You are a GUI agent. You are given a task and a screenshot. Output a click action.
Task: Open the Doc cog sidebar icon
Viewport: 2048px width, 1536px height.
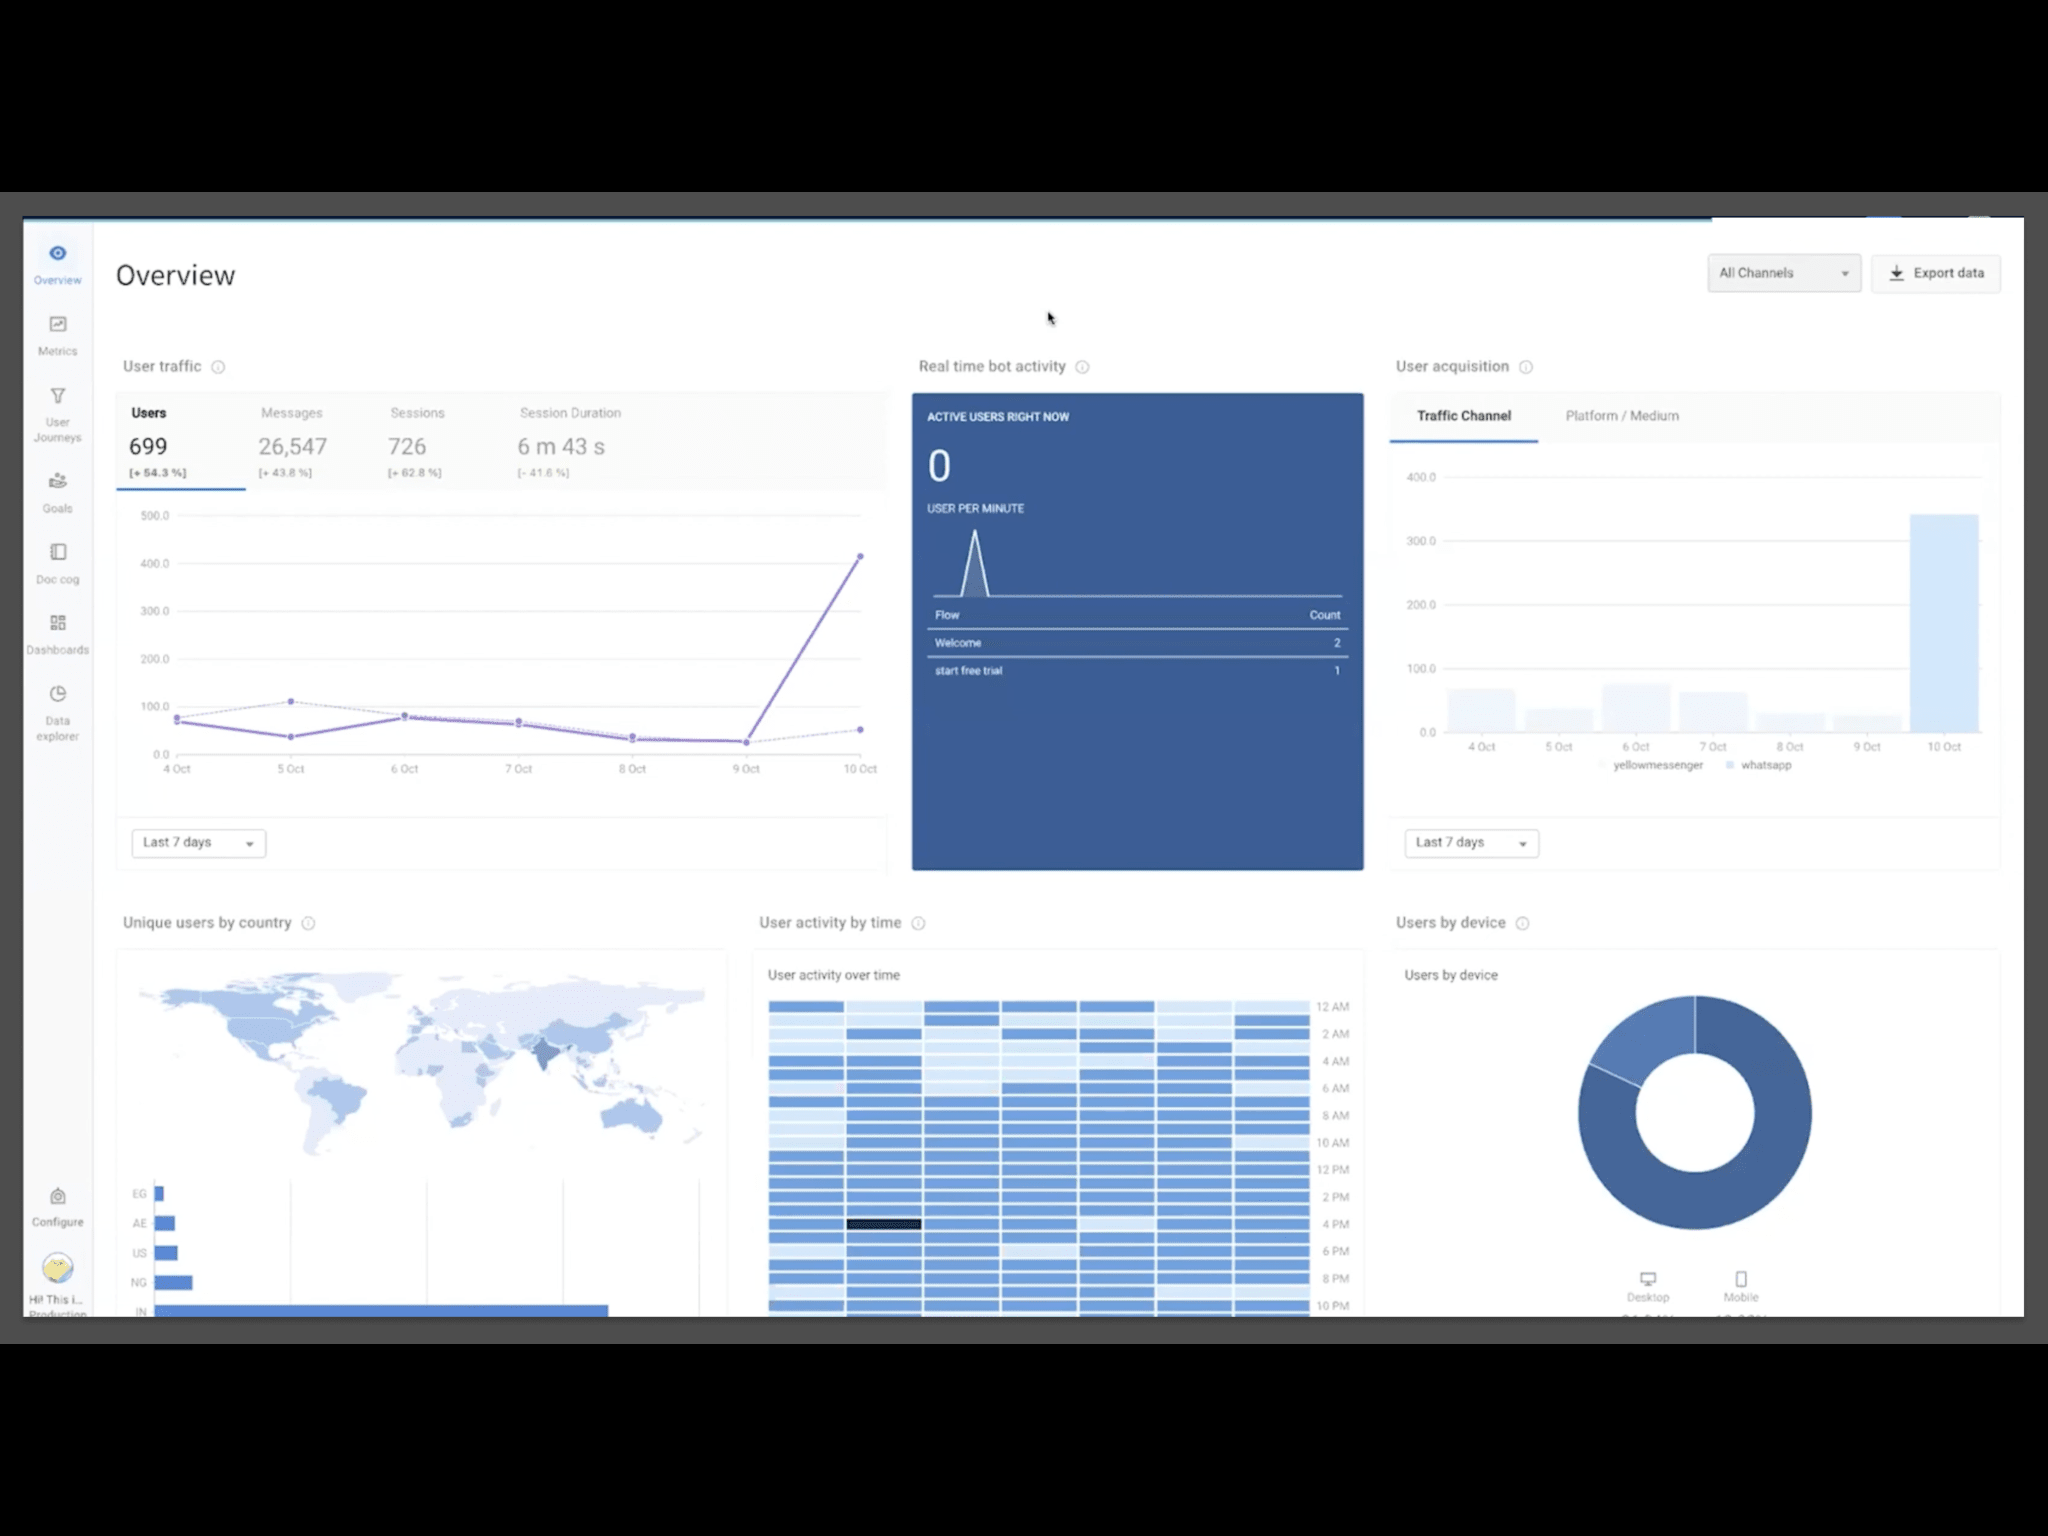tap(57, 553)
